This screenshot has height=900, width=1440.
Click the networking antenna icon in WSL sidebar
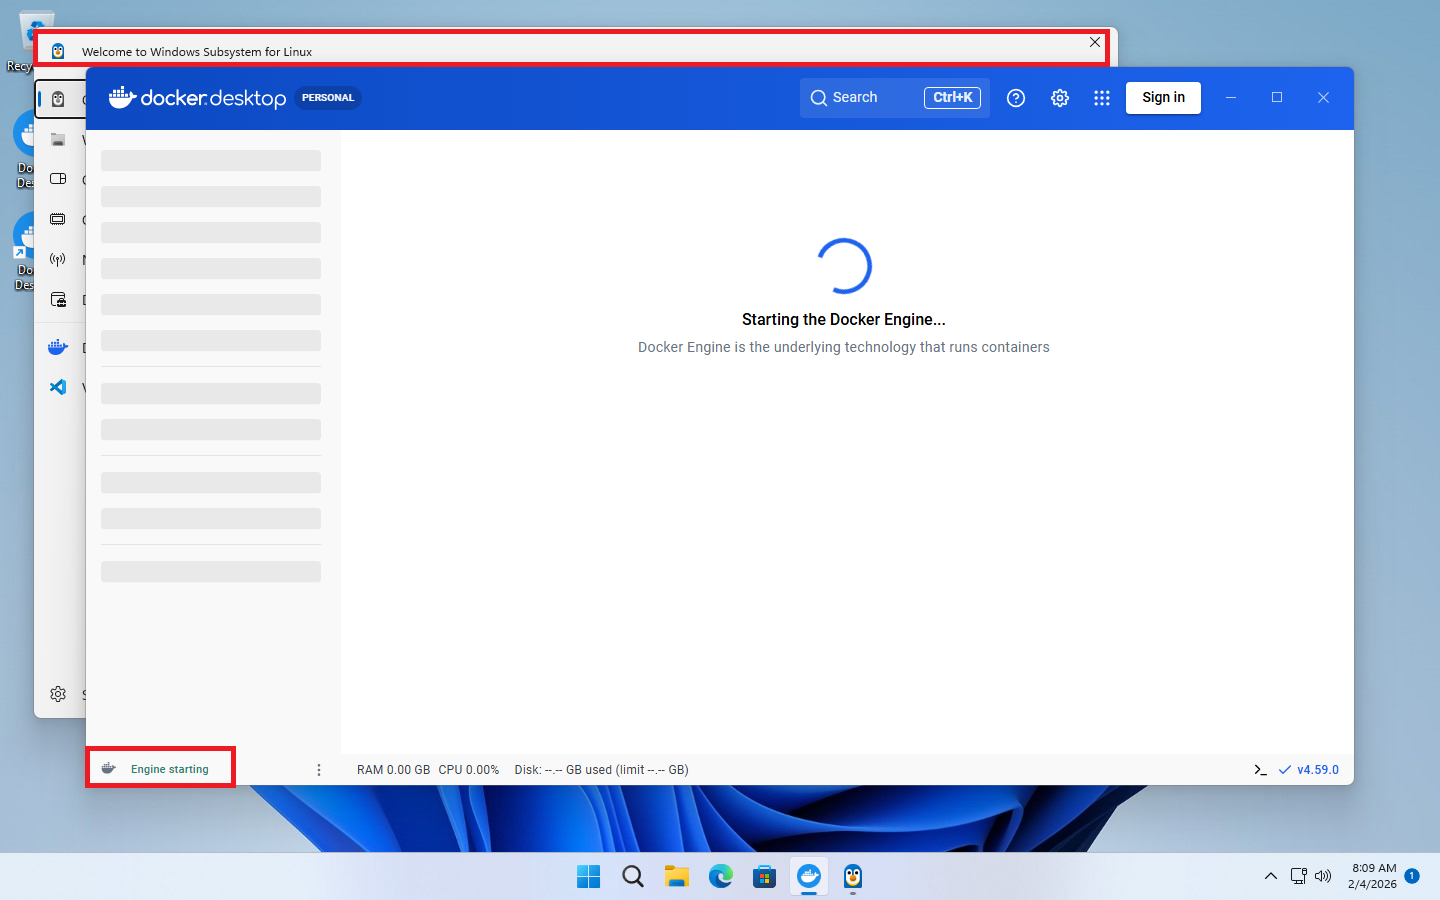click(58, 260)
